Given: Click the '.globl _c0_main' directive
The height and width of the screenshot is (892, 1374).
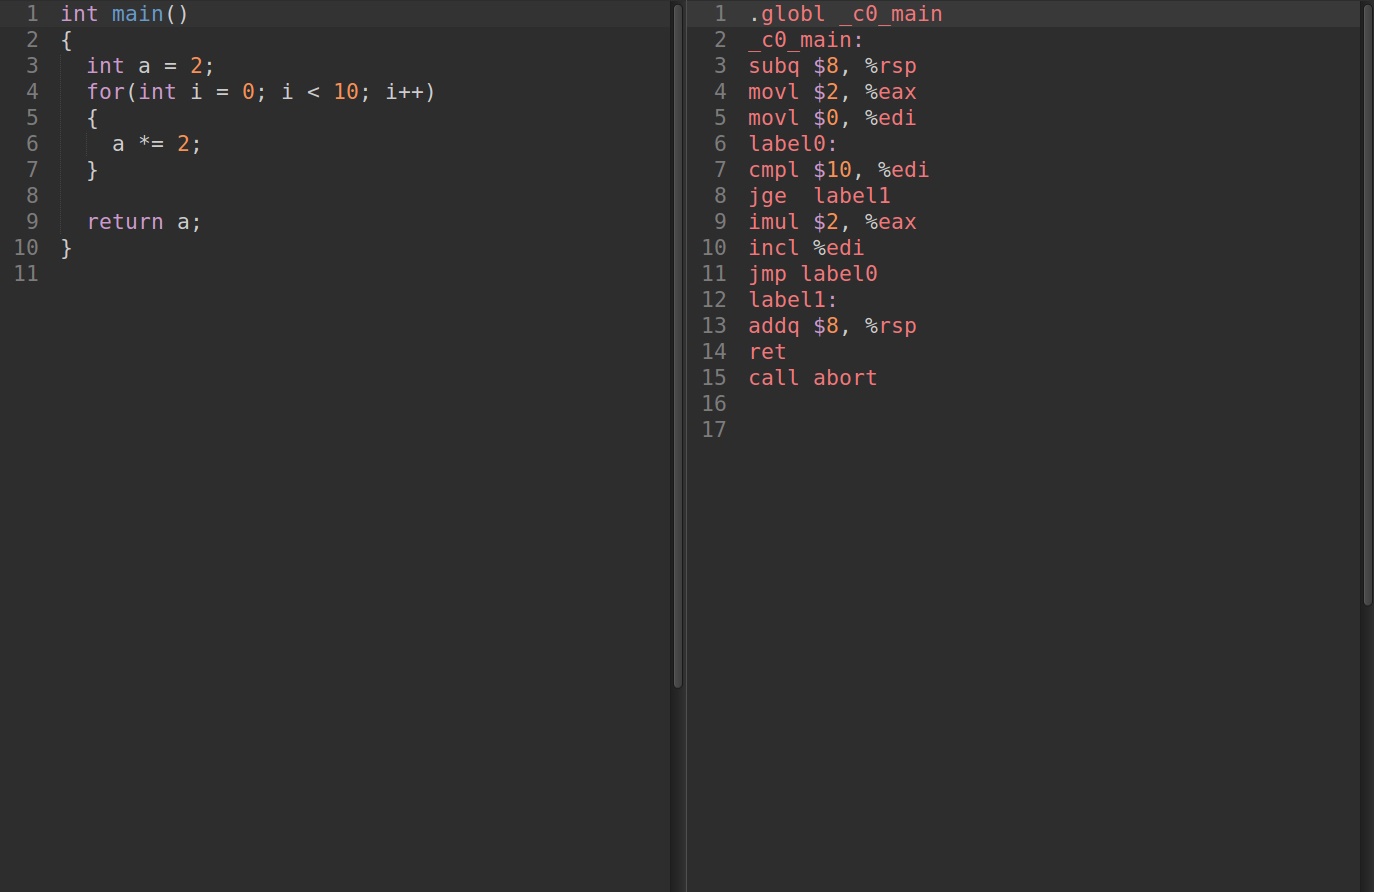Looking at the screenshot, I should coord(845,14).
